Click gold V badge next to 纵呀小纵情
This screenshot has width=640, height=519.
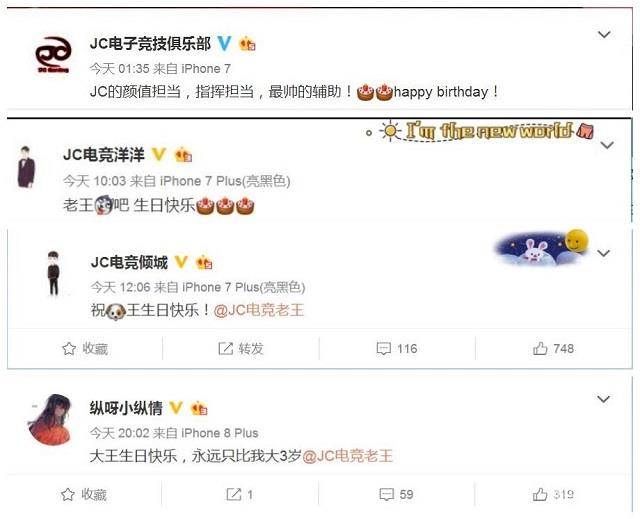pos(176,407)
